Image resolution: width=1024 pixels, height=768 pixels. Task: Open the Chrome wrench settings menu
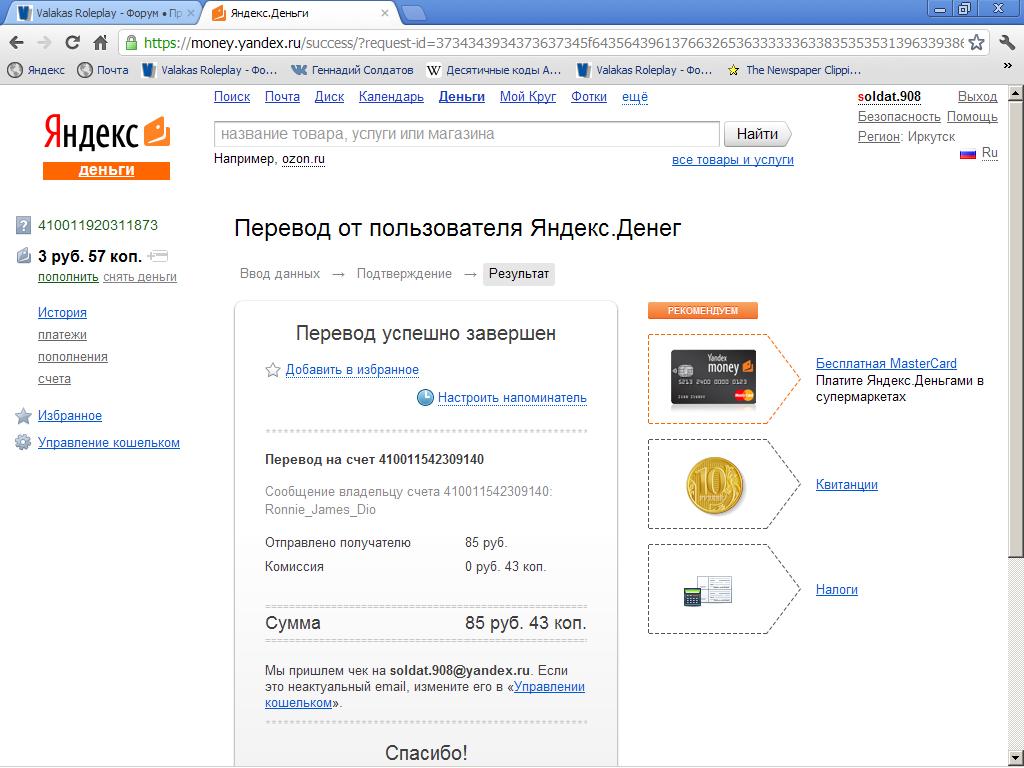(x=1006, y=43)
